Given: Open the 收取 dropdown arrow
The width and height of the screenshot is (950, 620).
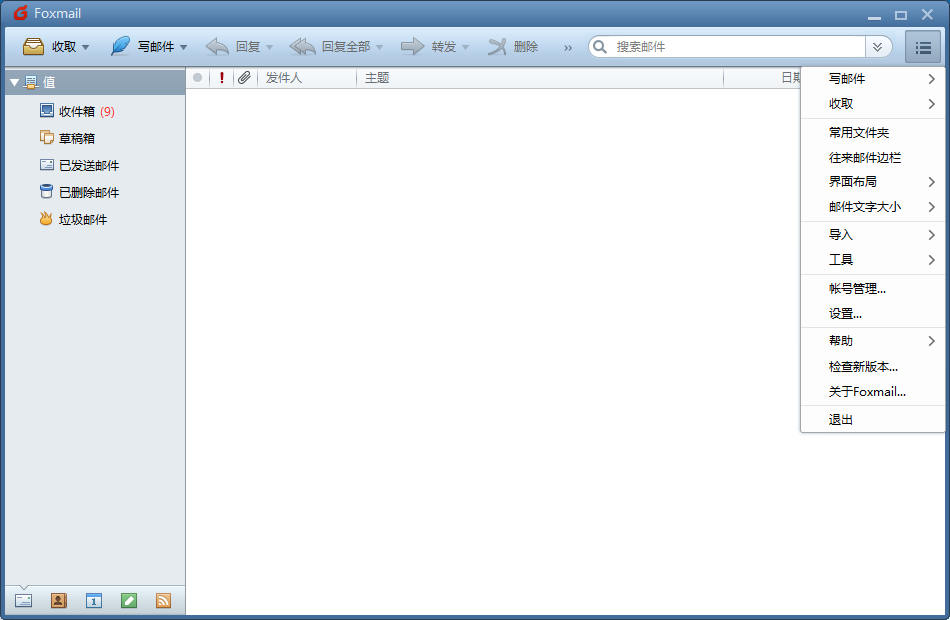Looking at the screenshot, I should (x=85, y=47).
